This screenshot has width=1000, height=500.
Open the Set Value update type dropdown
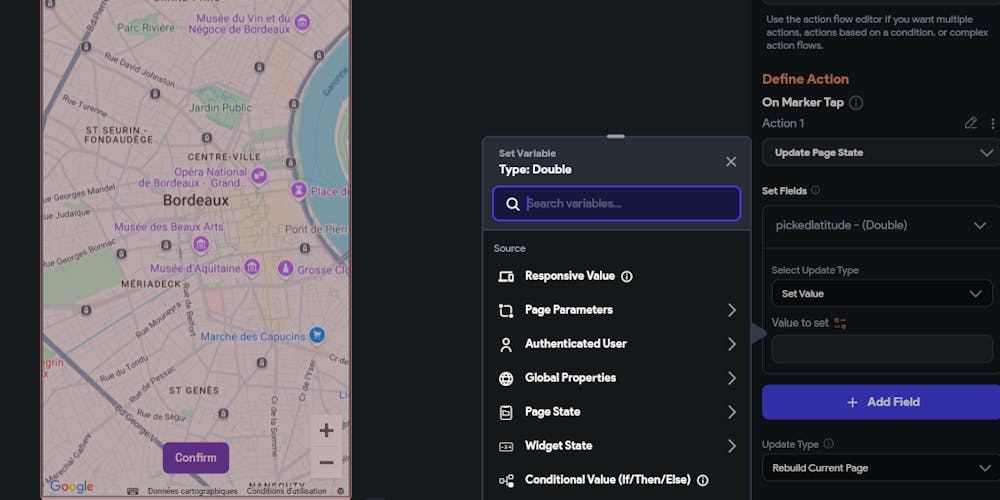tap(881, 294)
